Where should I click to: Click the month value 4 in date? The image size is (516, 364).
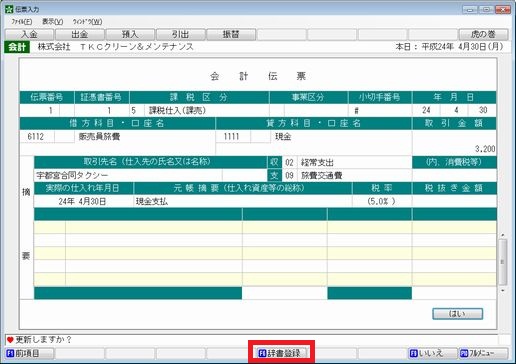[456, 110]
